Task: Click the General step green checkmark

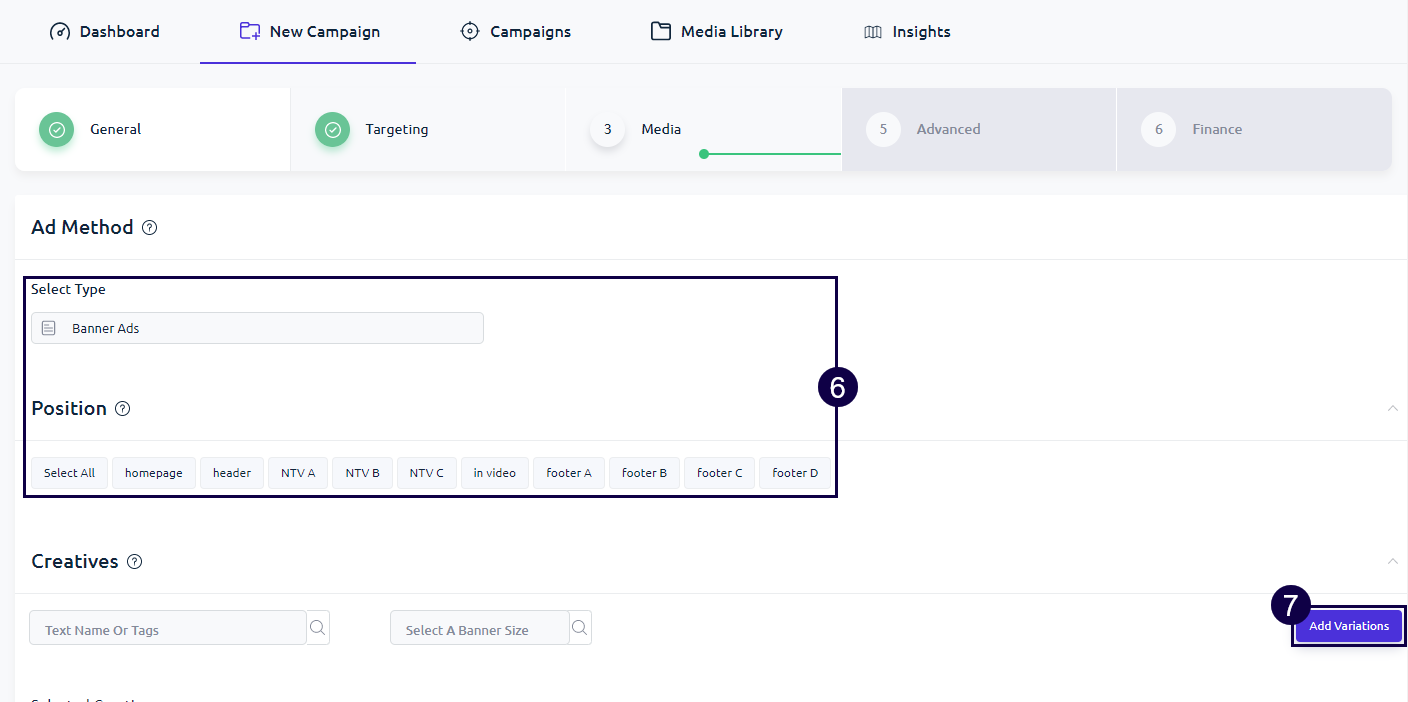Action: (x=56, y=130)
